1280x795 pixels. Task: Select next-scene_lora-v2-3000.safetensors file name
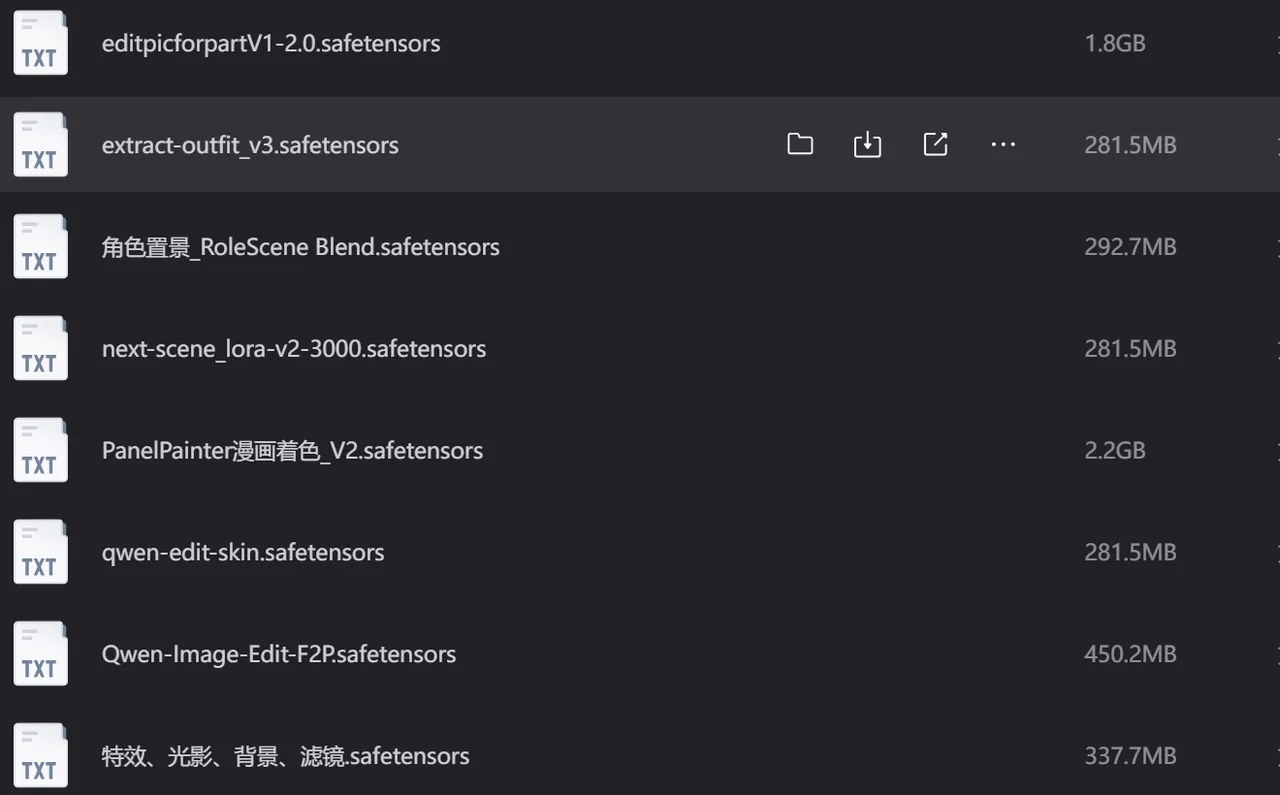click(294, 349)
